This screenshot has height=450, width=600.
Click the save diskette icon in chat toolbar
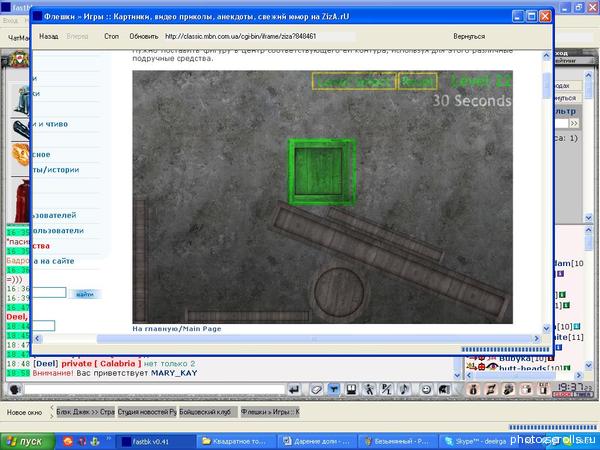pos(351,390)
